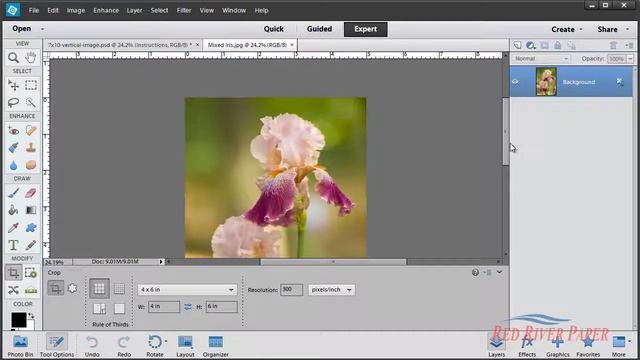
Task: Open the Organizer
Action: point(216,345)
